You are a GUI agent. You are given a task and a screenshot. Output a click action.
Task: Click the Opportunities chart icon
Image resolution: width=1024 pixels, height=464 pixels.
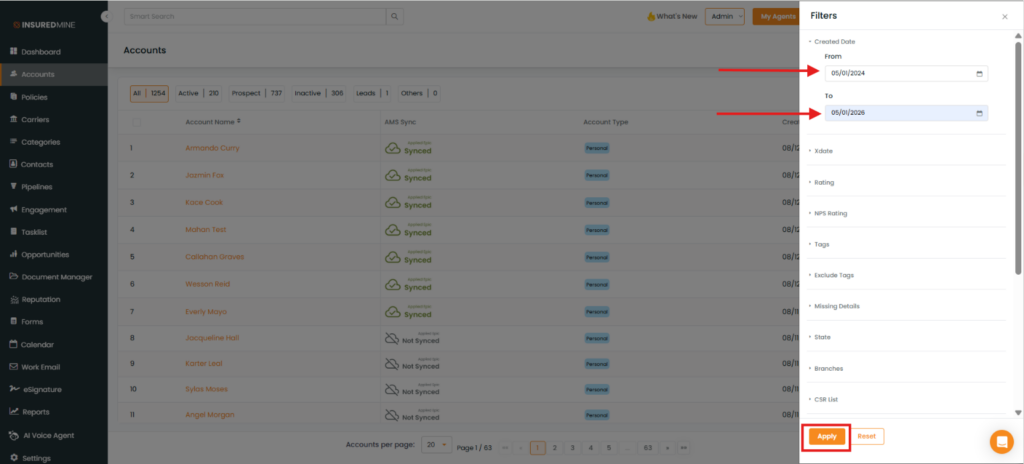pos(13,254)
